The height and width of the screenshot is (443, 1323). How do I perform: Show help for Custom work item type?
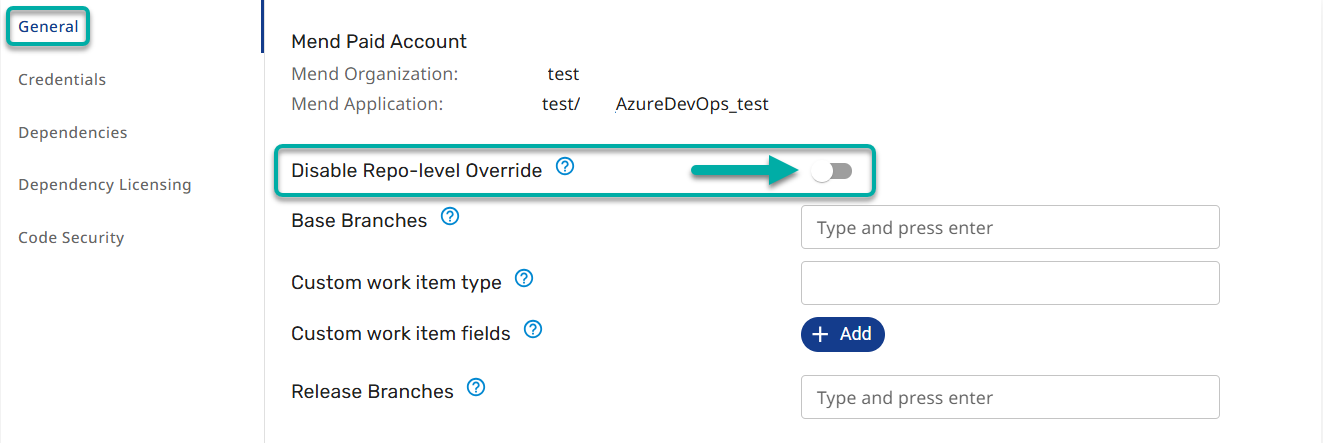click(524, 279)
